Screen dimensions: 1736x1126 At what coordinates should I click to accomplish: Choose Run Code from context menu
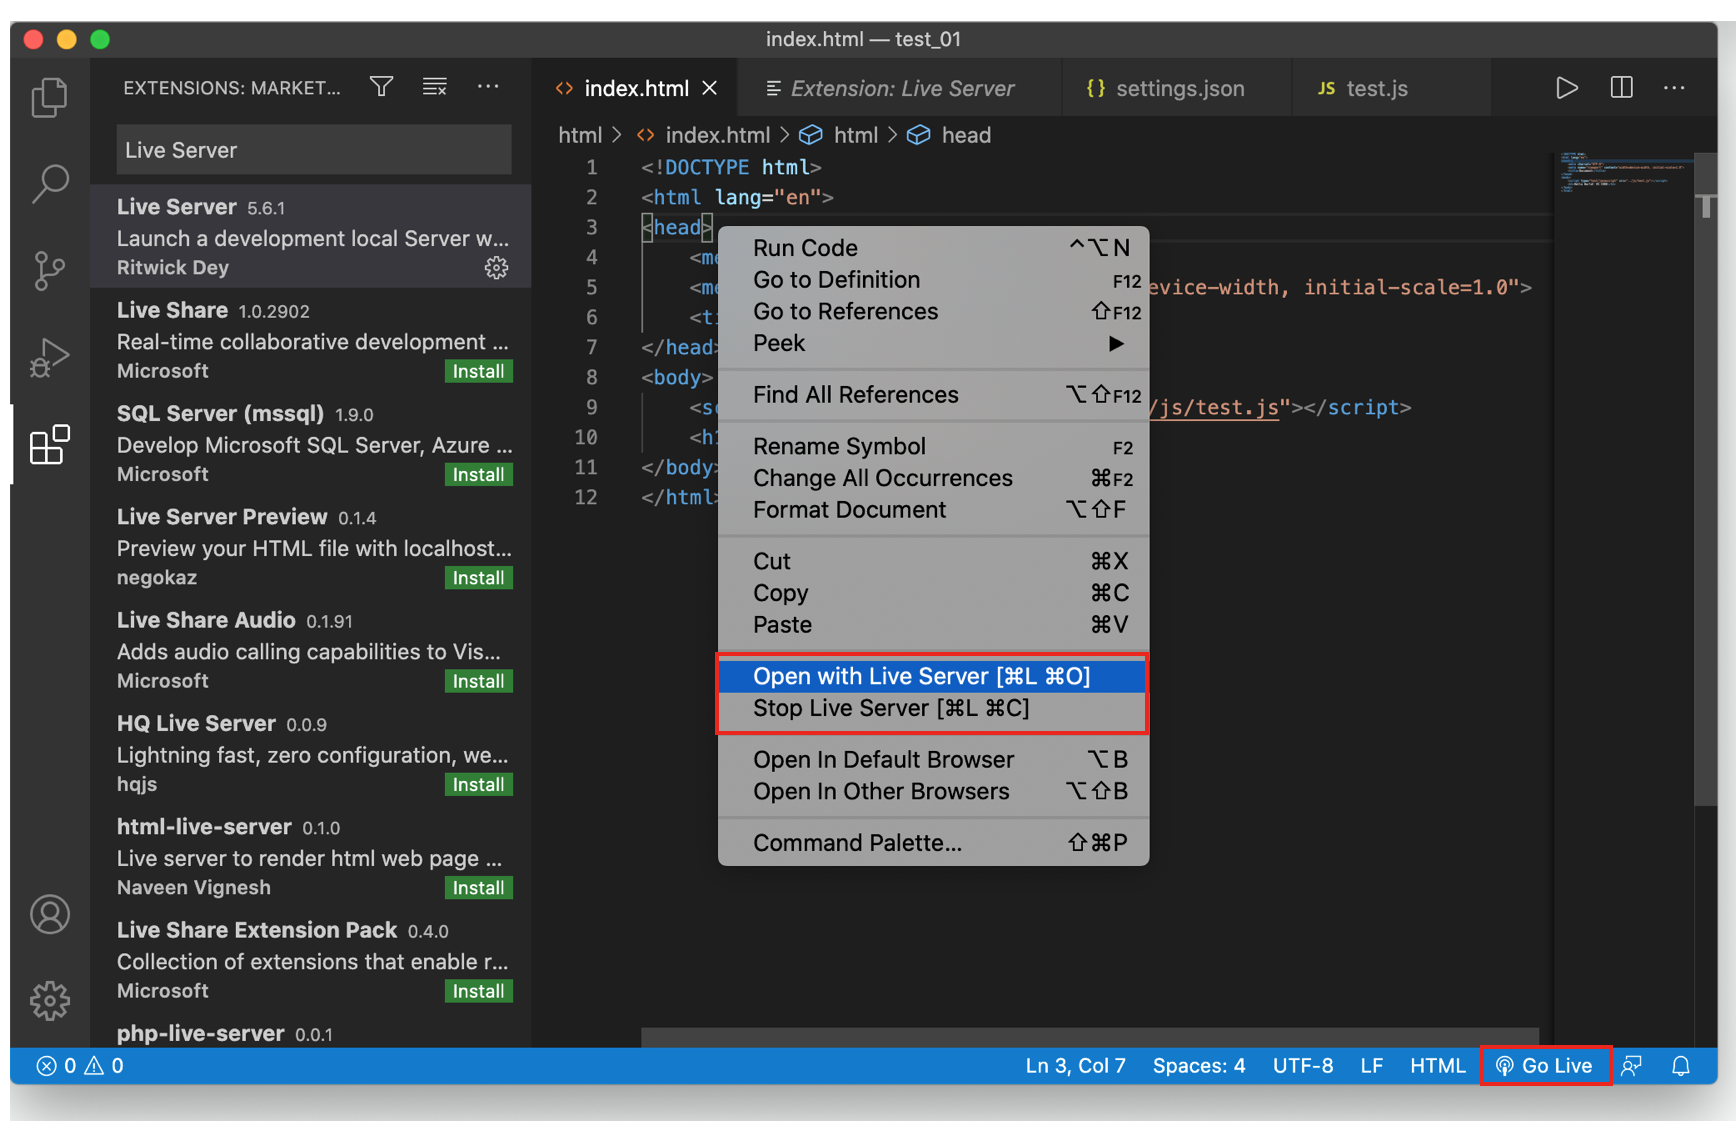pos(932,248)
